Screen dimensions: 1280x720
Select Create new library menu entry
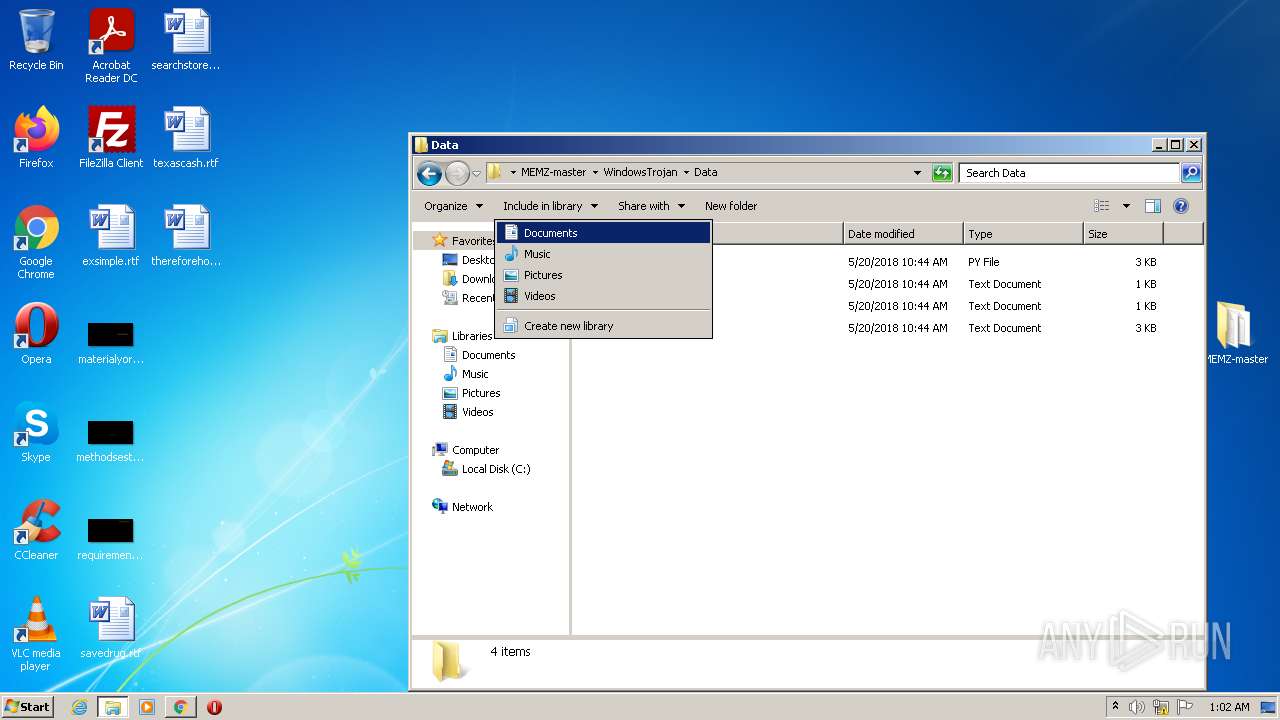coord(603,326)
